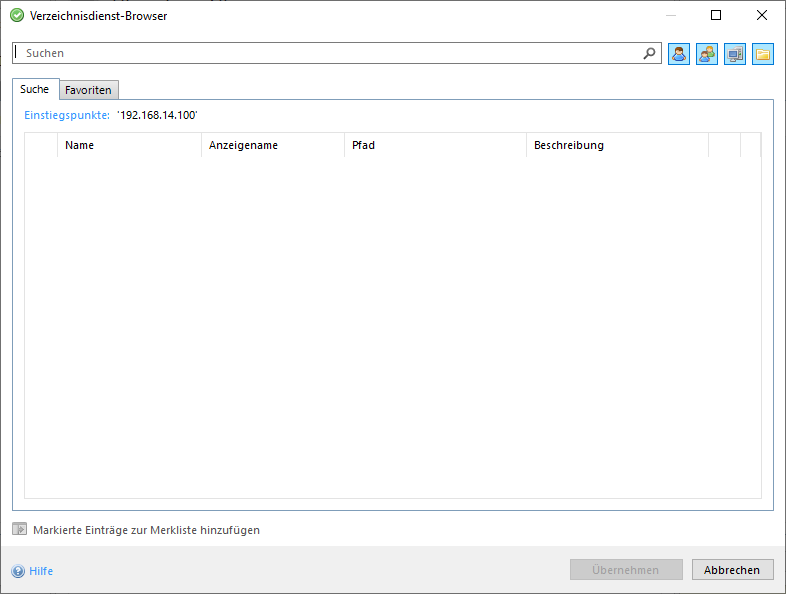
Task: Sort by the Name column header
Action: tap(128, 145)
